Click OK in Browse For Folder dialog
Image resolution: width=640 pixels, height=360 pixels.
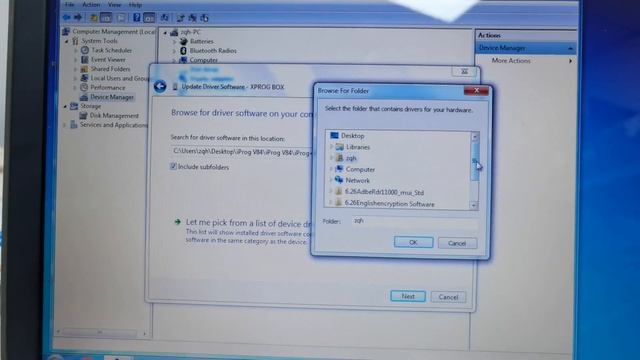(x=413, y=242)
